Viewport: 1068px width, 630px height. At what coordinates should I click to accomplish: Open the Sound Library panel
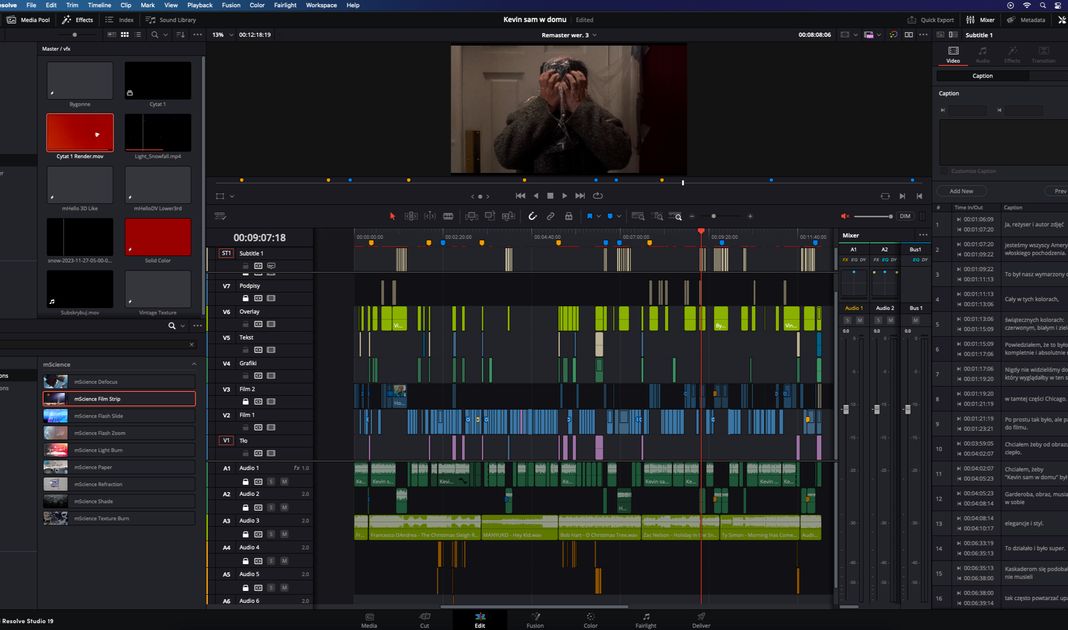(x=173, y=19)
